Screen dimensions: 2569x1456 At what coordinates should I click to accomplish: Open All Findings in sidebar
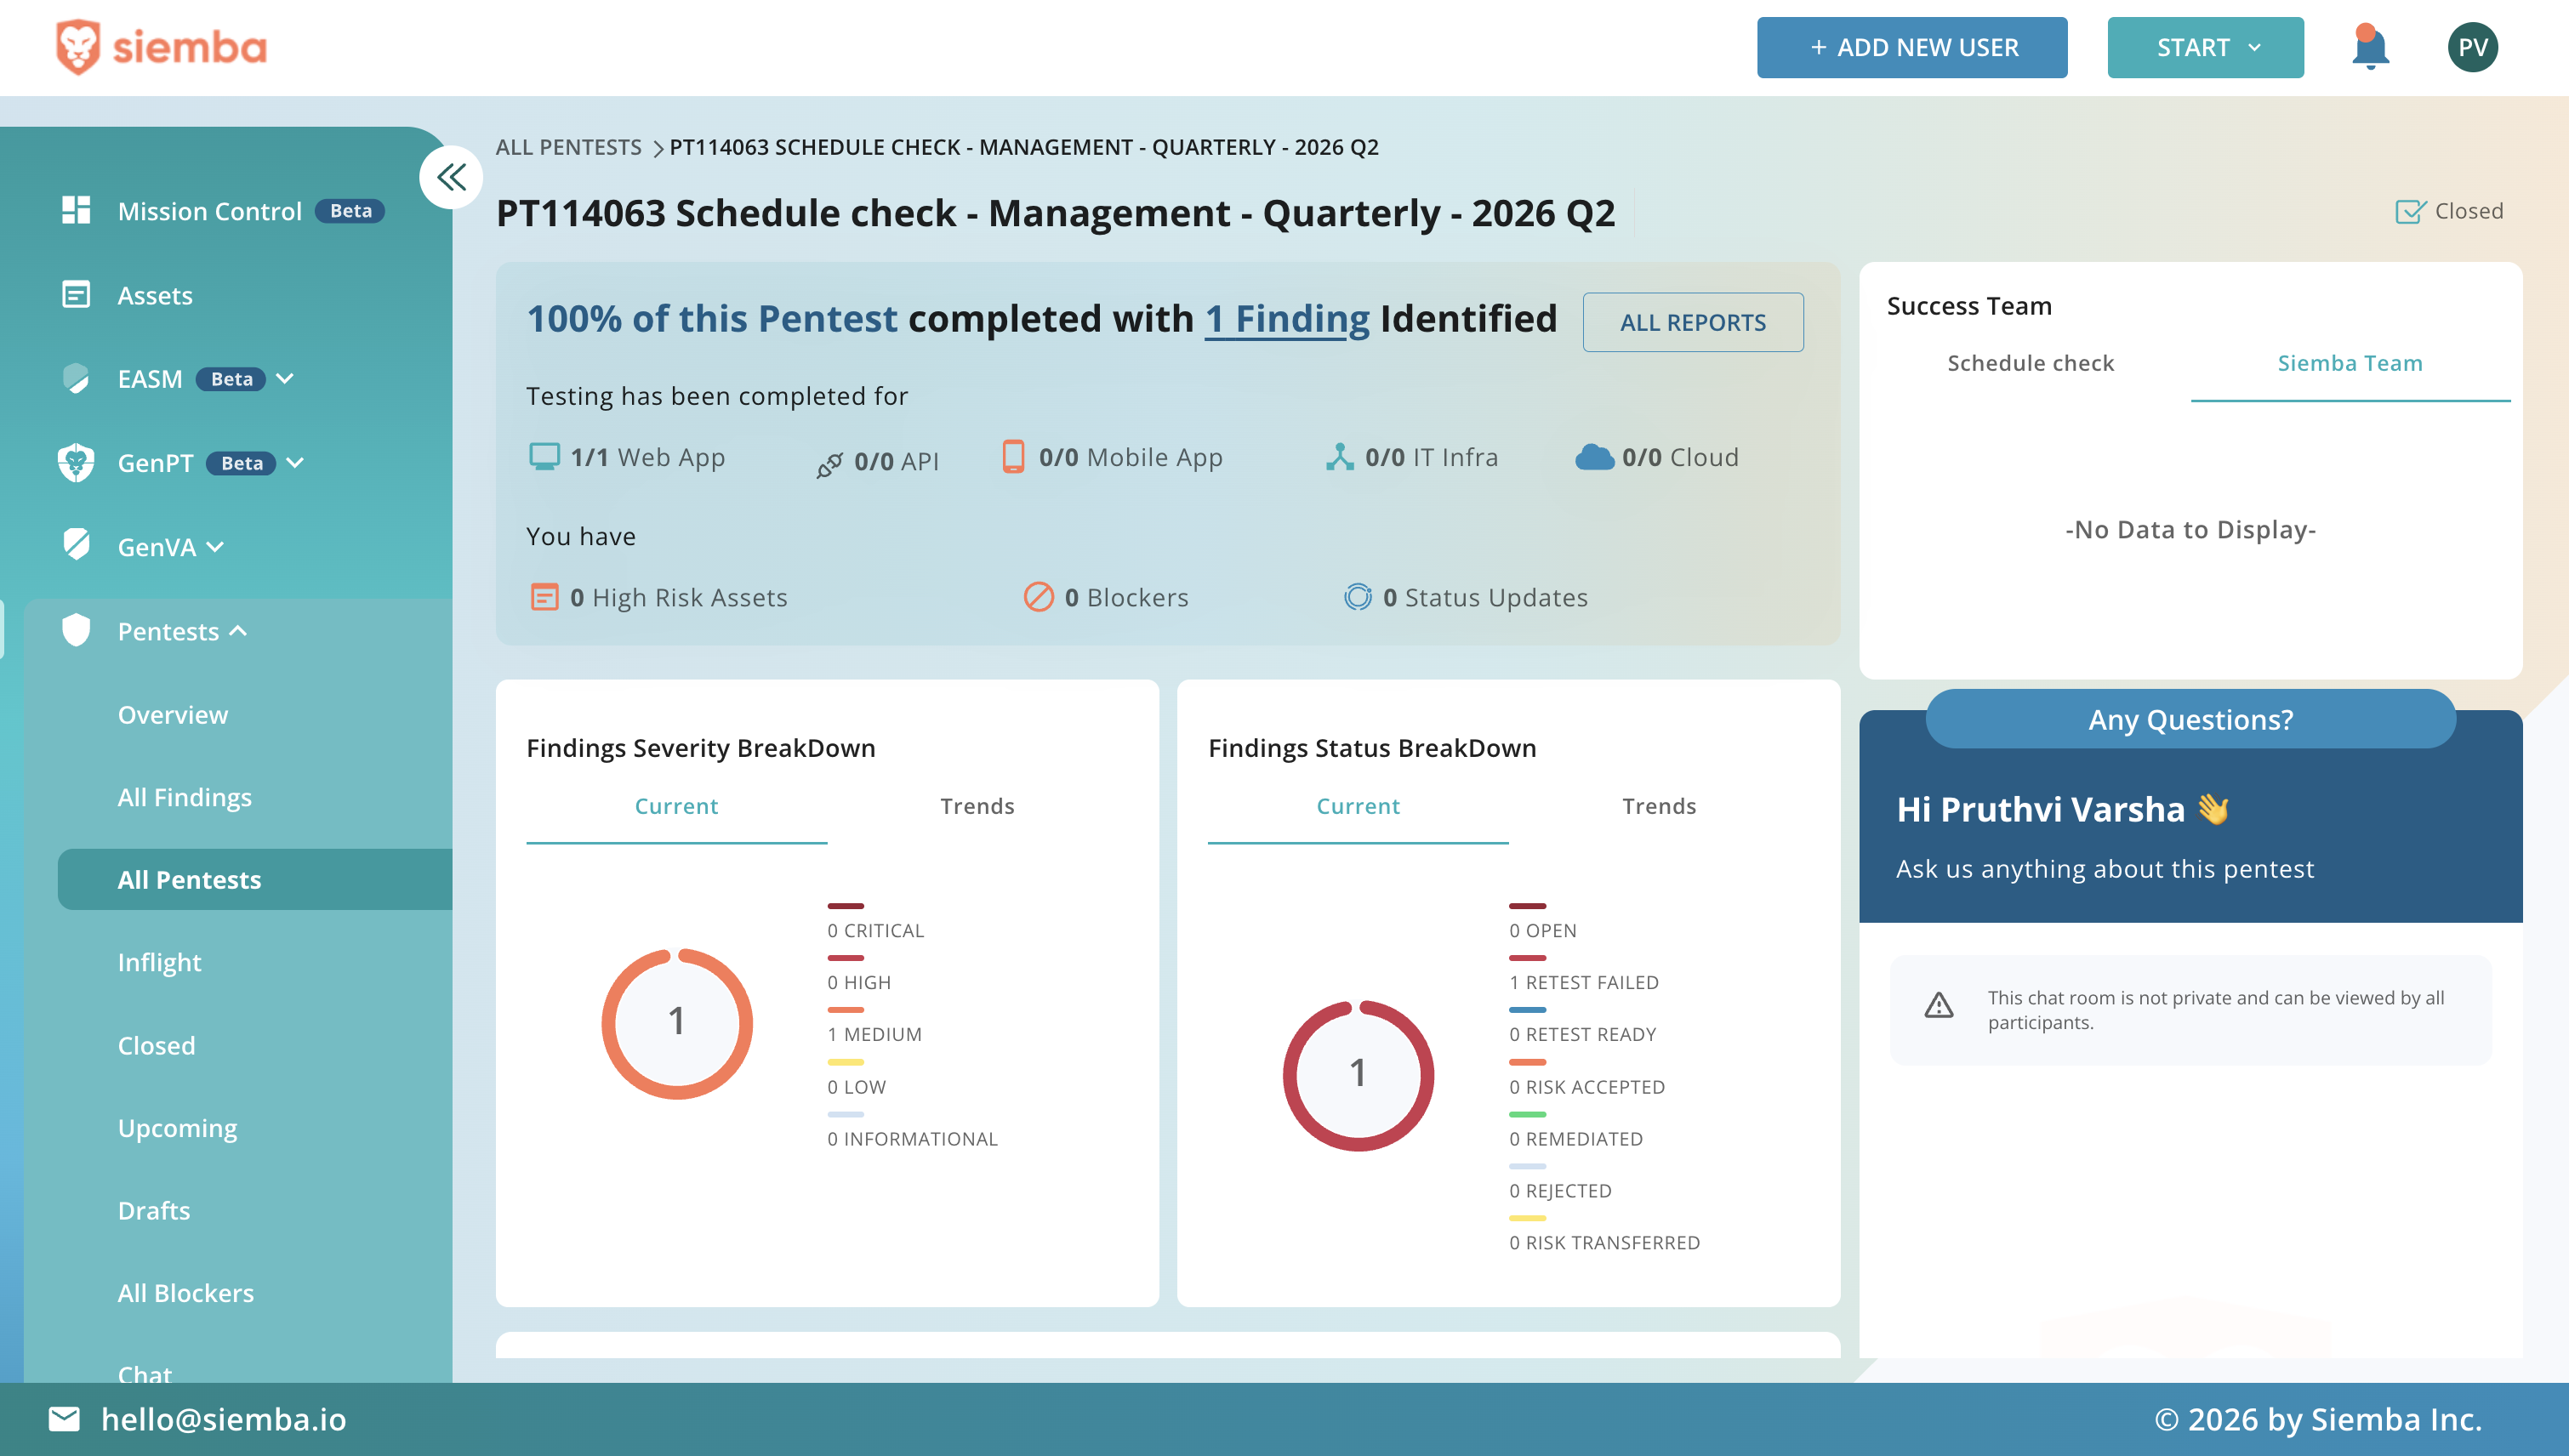point(184,797)
